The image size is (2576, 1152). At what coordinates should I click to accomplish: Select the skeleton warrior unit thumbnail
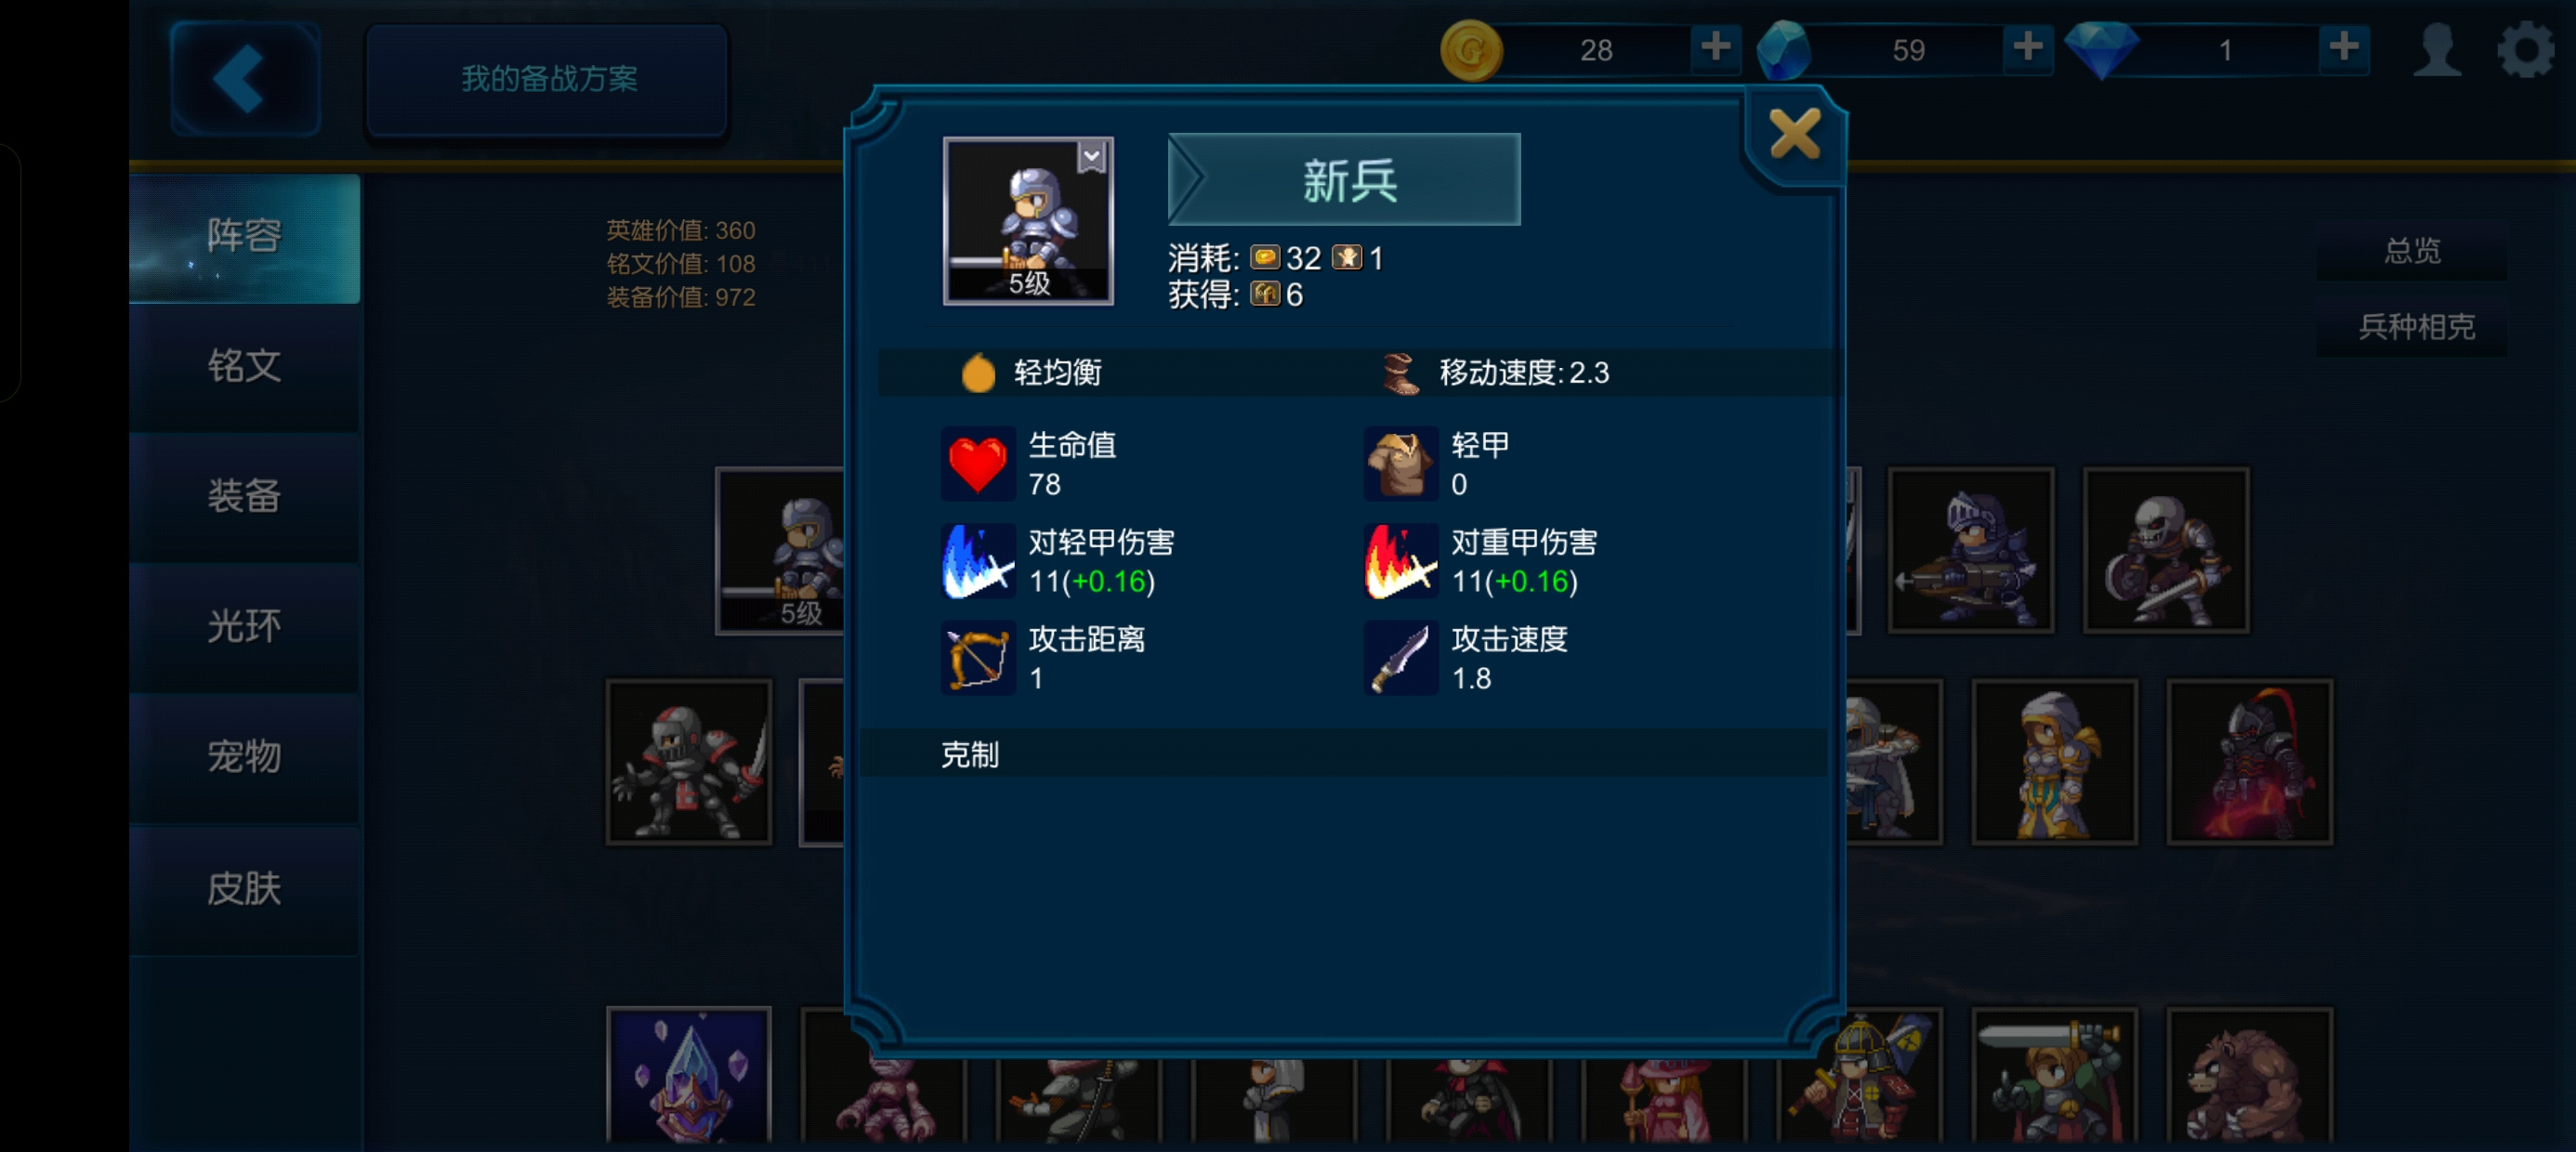click(x=2166, y=551)
